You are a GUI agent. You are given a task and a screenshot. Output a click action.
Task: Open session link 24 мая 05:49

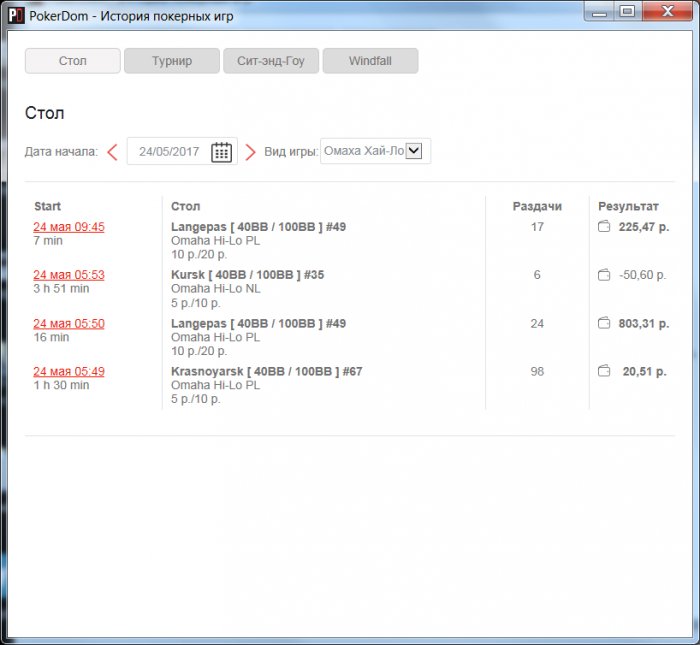pyautogui.click(x=69, y=371)
